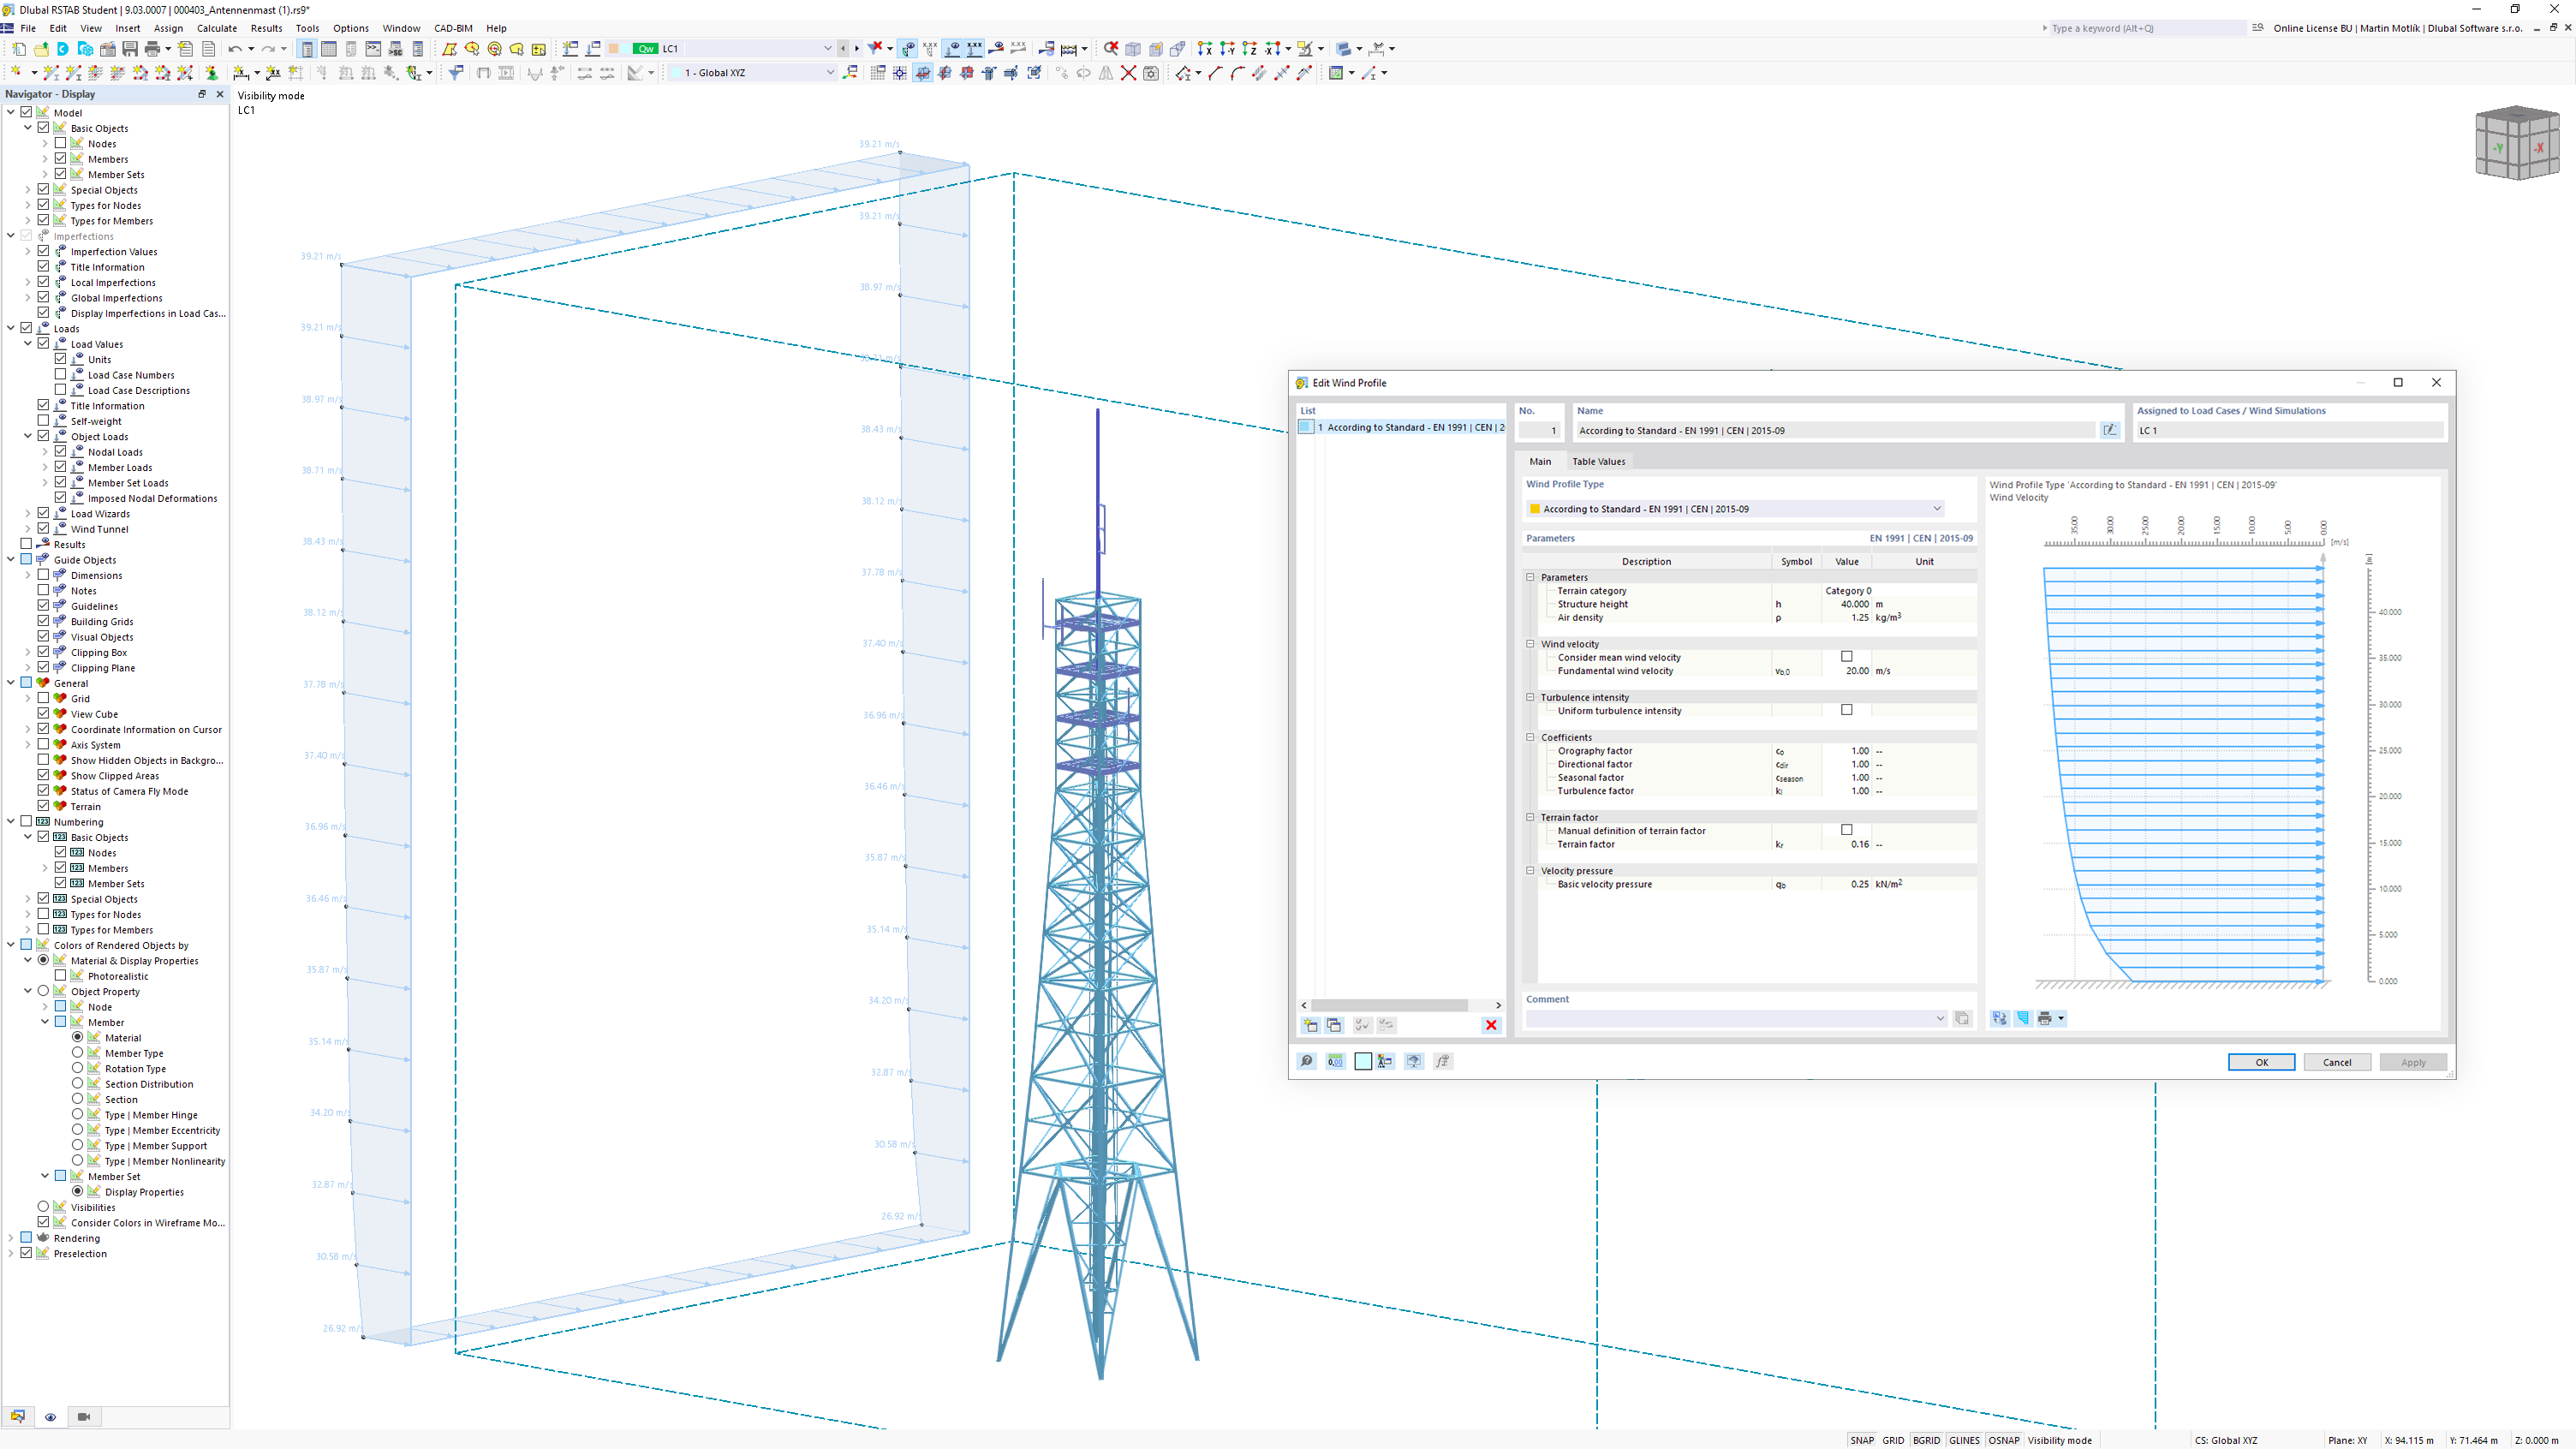Click Cancel in the Edit Wind Profile dialog
Screen dimensions: 2576x1449
tap(2337, 1061)
